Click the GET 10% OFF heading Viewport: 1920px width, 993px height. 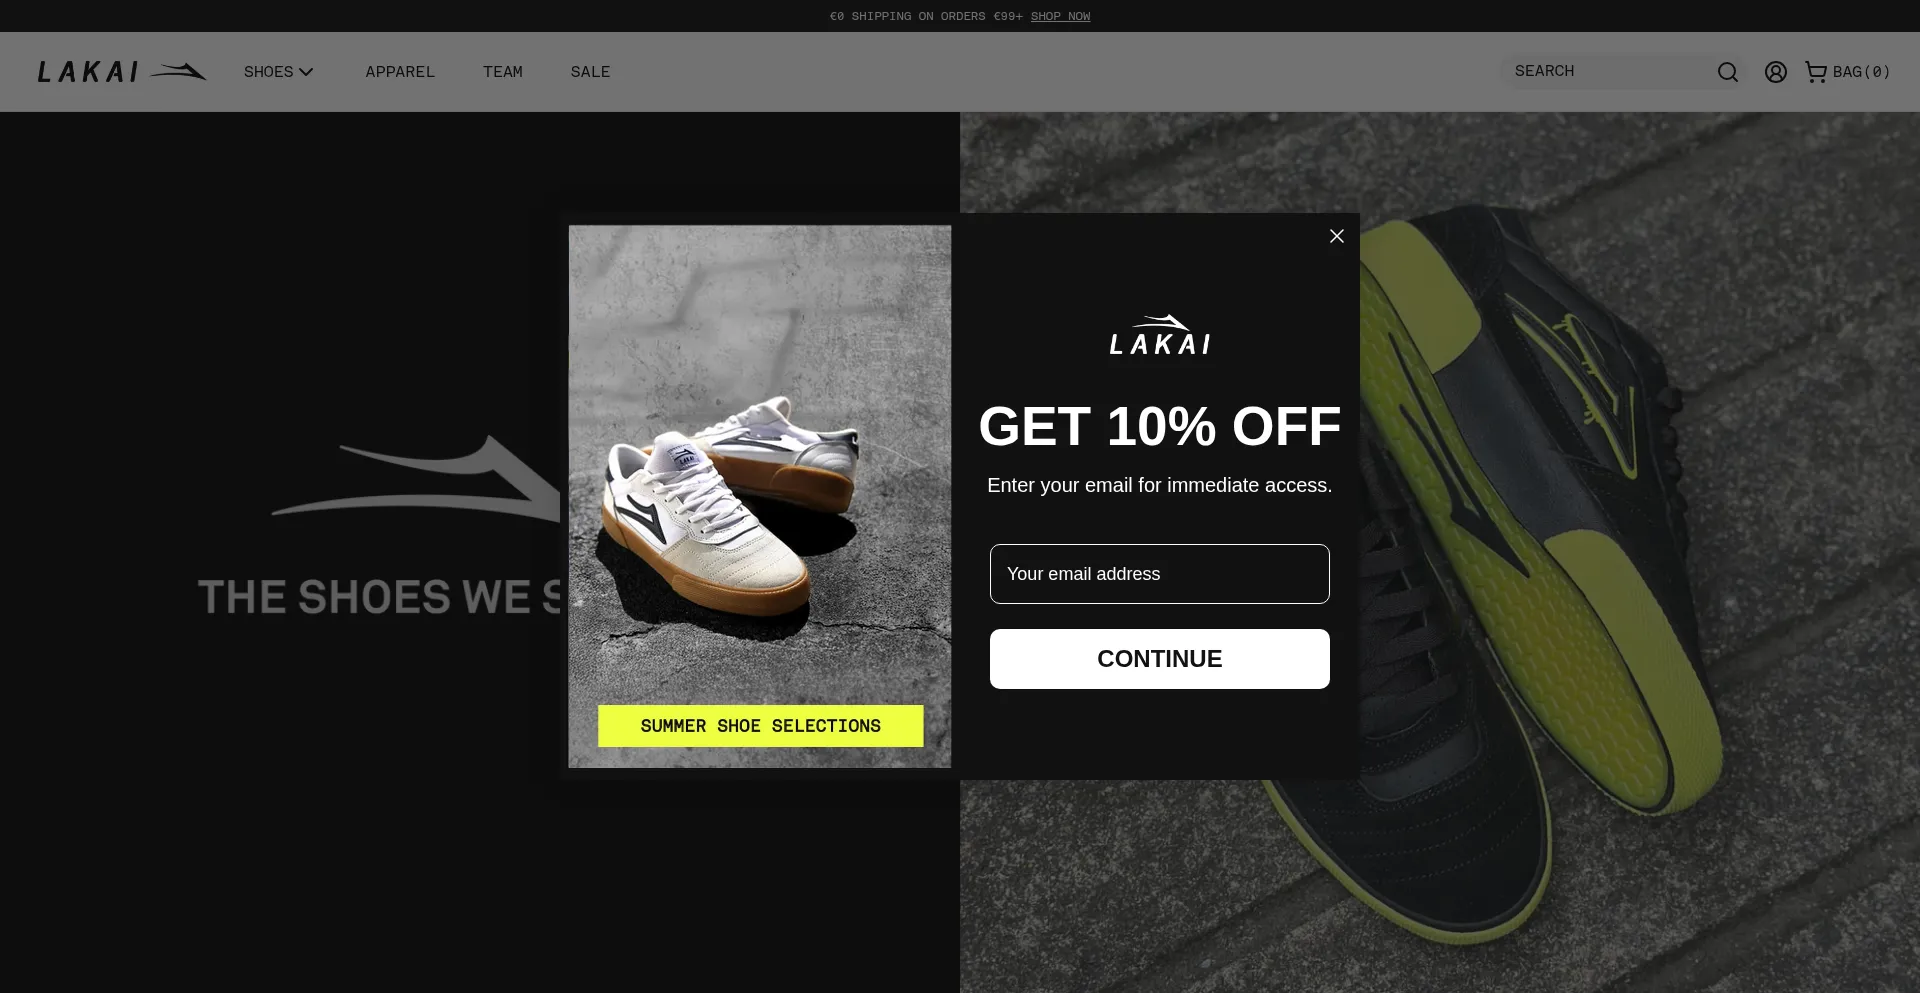pyautogui.click(x=1160, y=427)
